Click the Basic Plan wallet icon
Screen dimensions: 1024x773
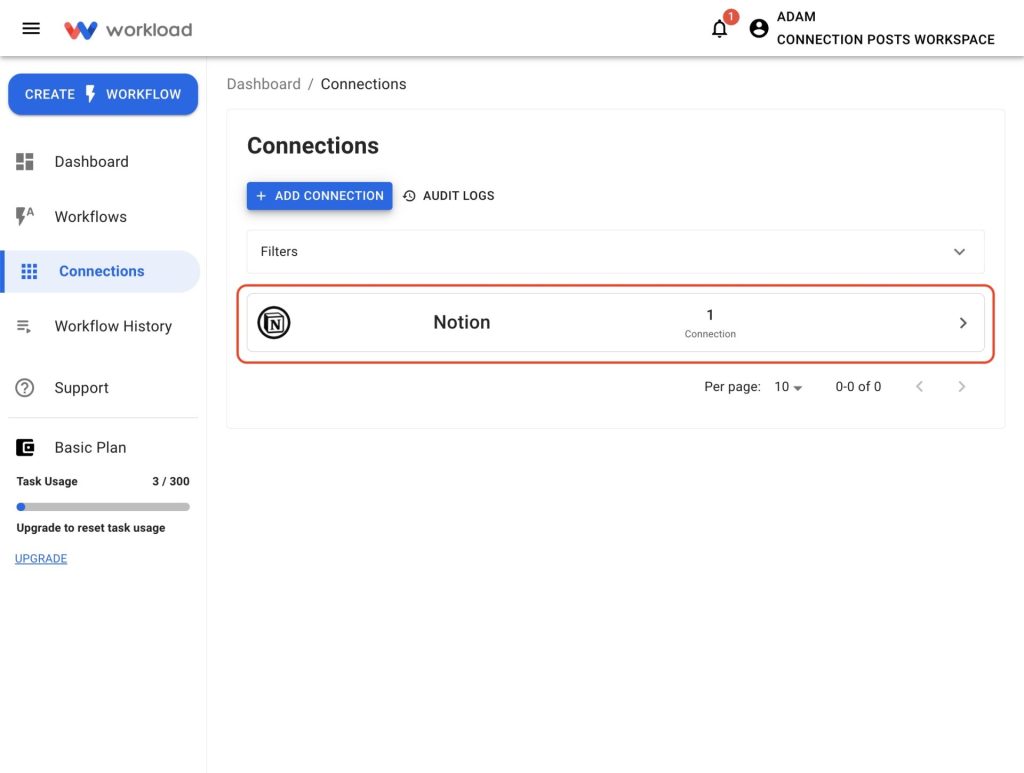(x=25, y=447)
